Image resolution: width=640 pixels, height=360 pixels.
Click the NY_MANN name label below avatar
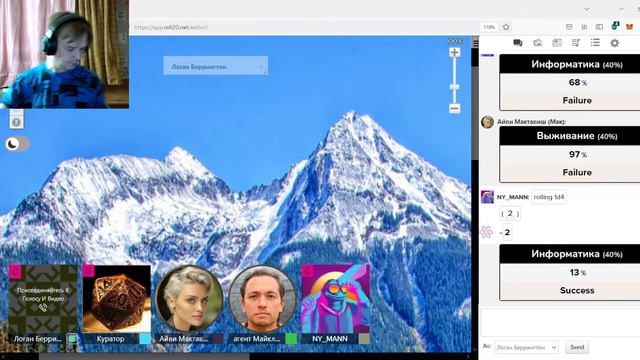coord(330,339)
